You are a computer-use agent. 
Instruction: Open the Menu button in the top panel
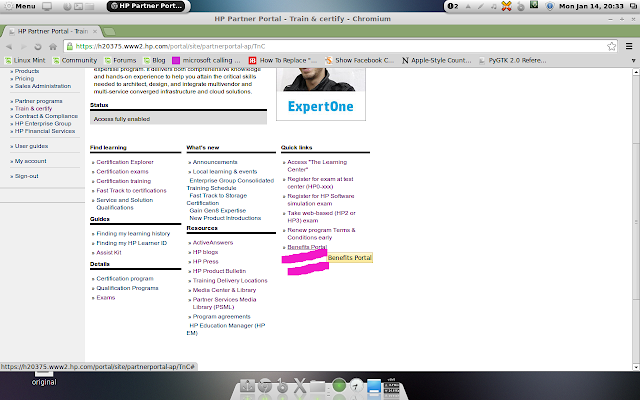click(x=20, y=6)
